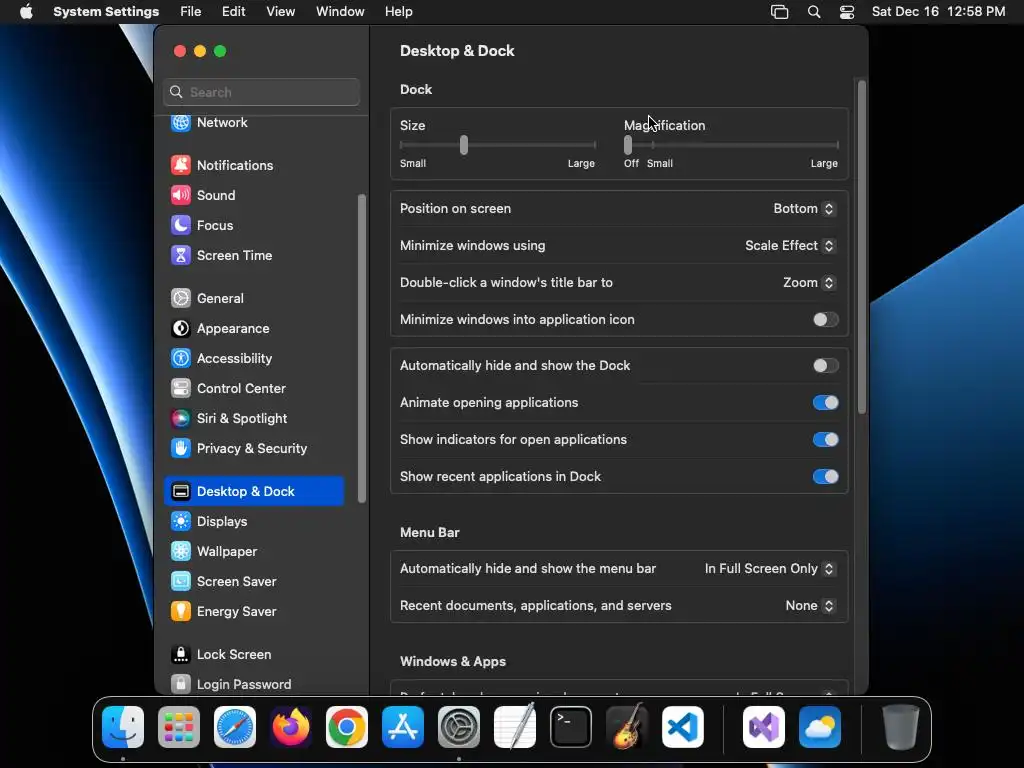Turn off Show recent applications in Dock
The height and width of the screenshot is (768, 1024).
click(x=825, y=477)
